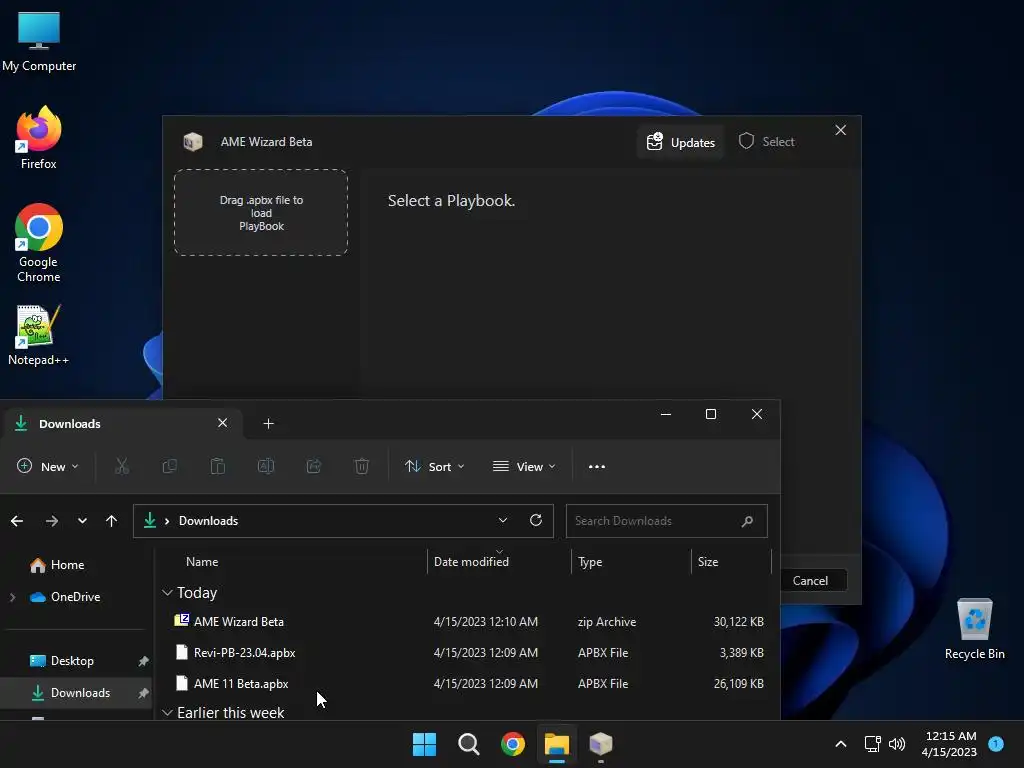Open the View dropdown menu
Image resolution: width=1024 pixels, height=768 pixels.
[524, 466]
